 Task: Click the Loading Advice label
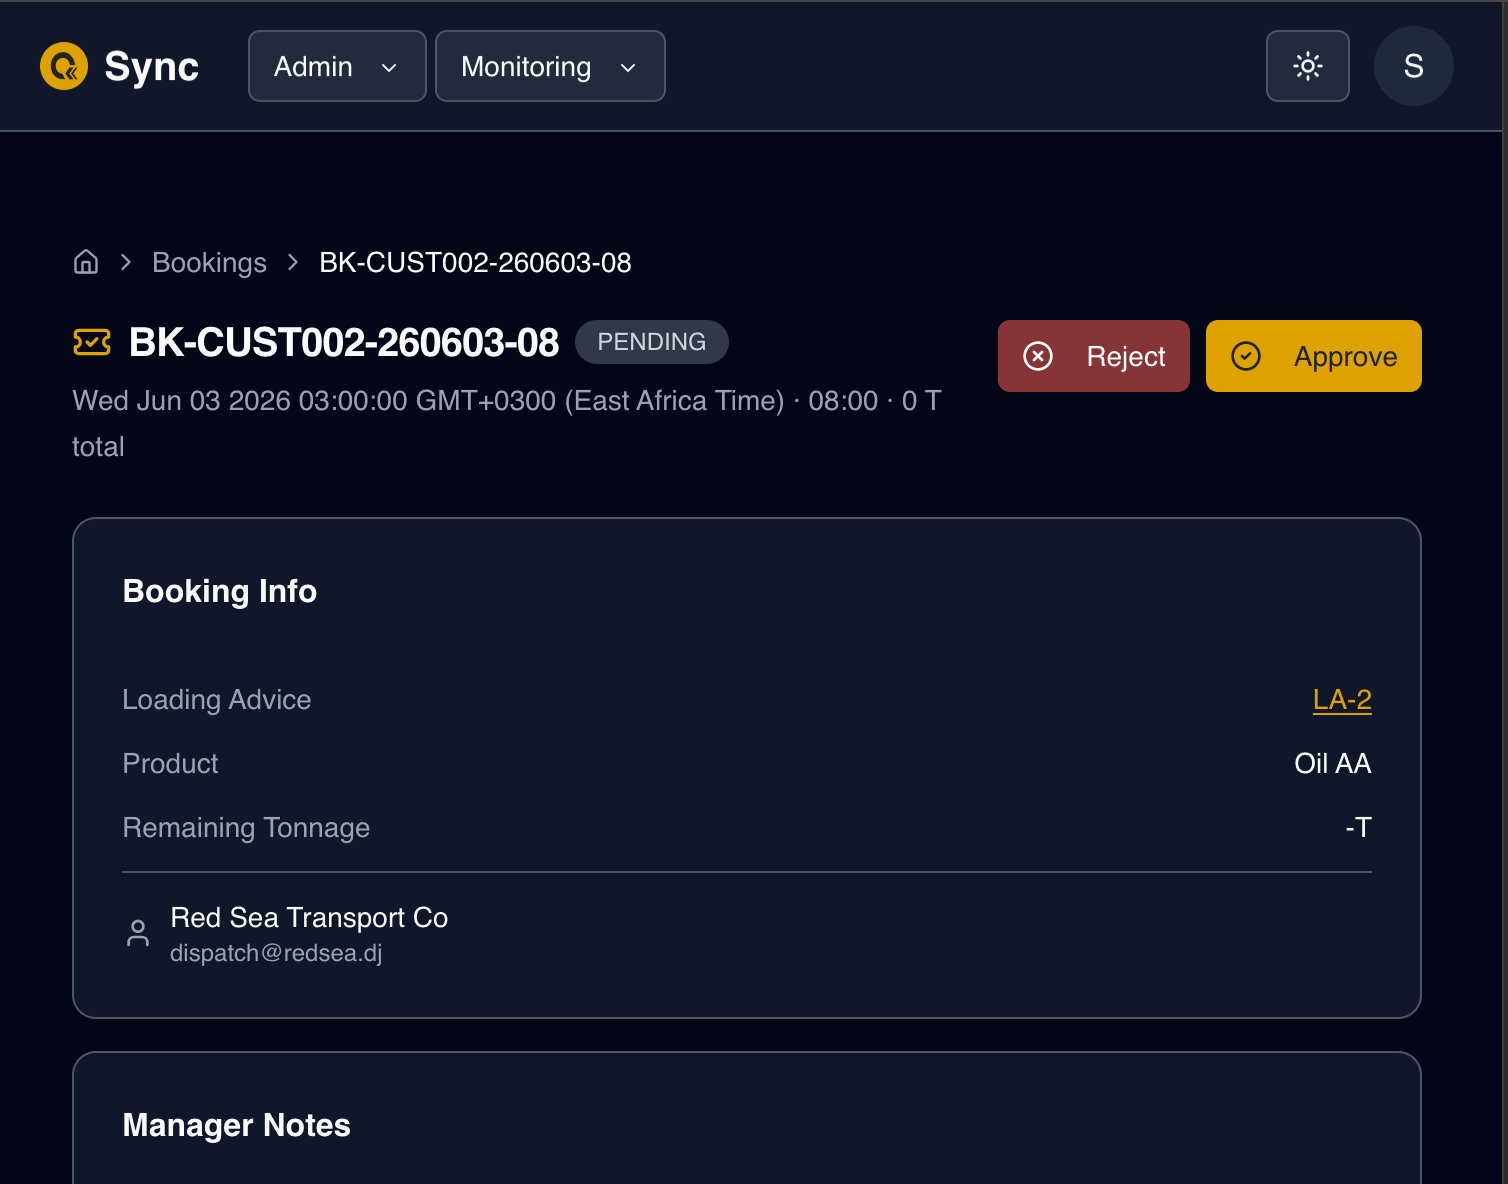(217, 699)
